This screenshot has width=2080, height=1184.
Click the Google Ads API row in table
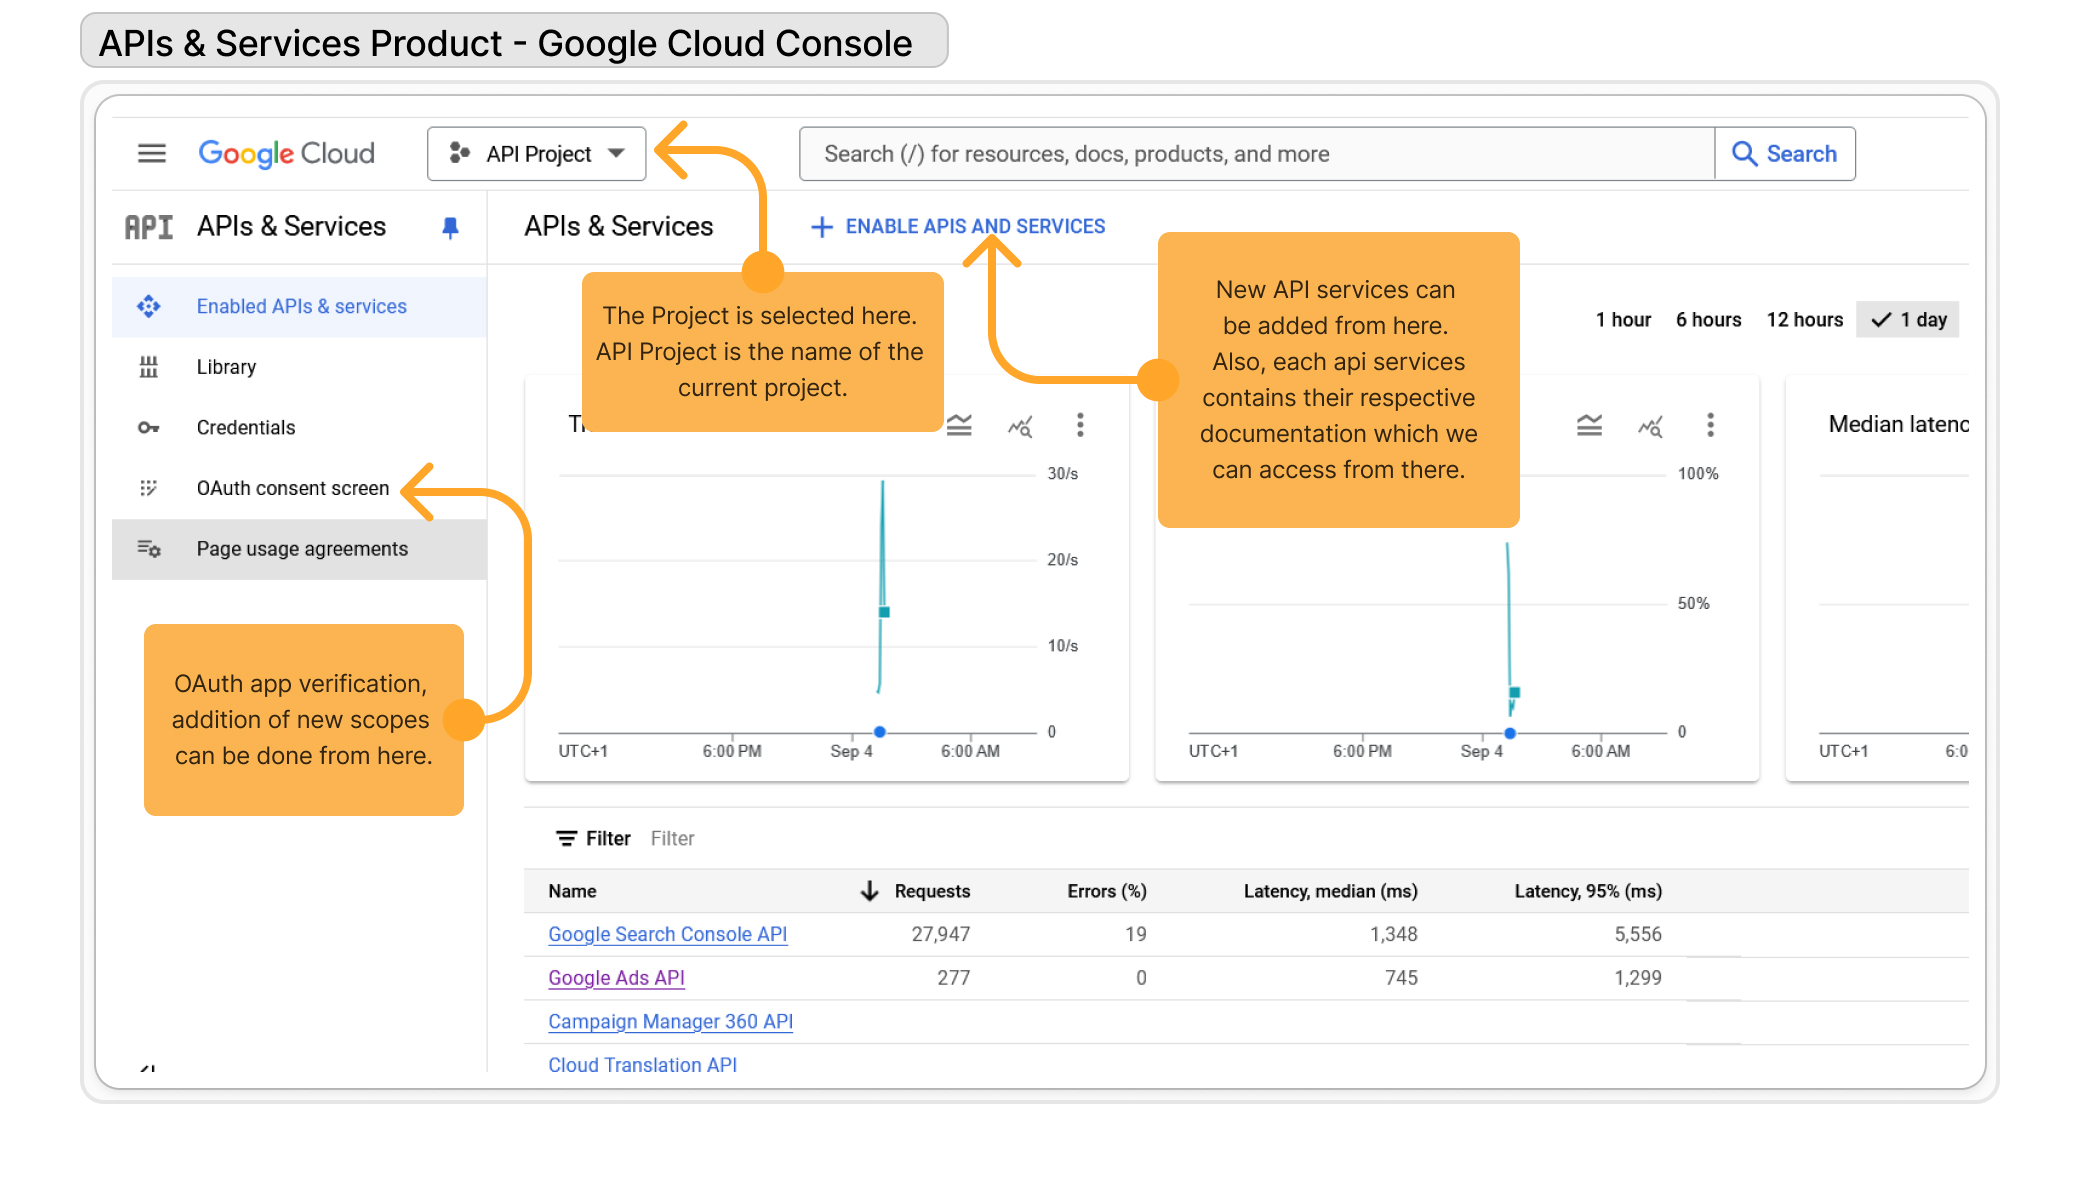click(x=616, y=977)
